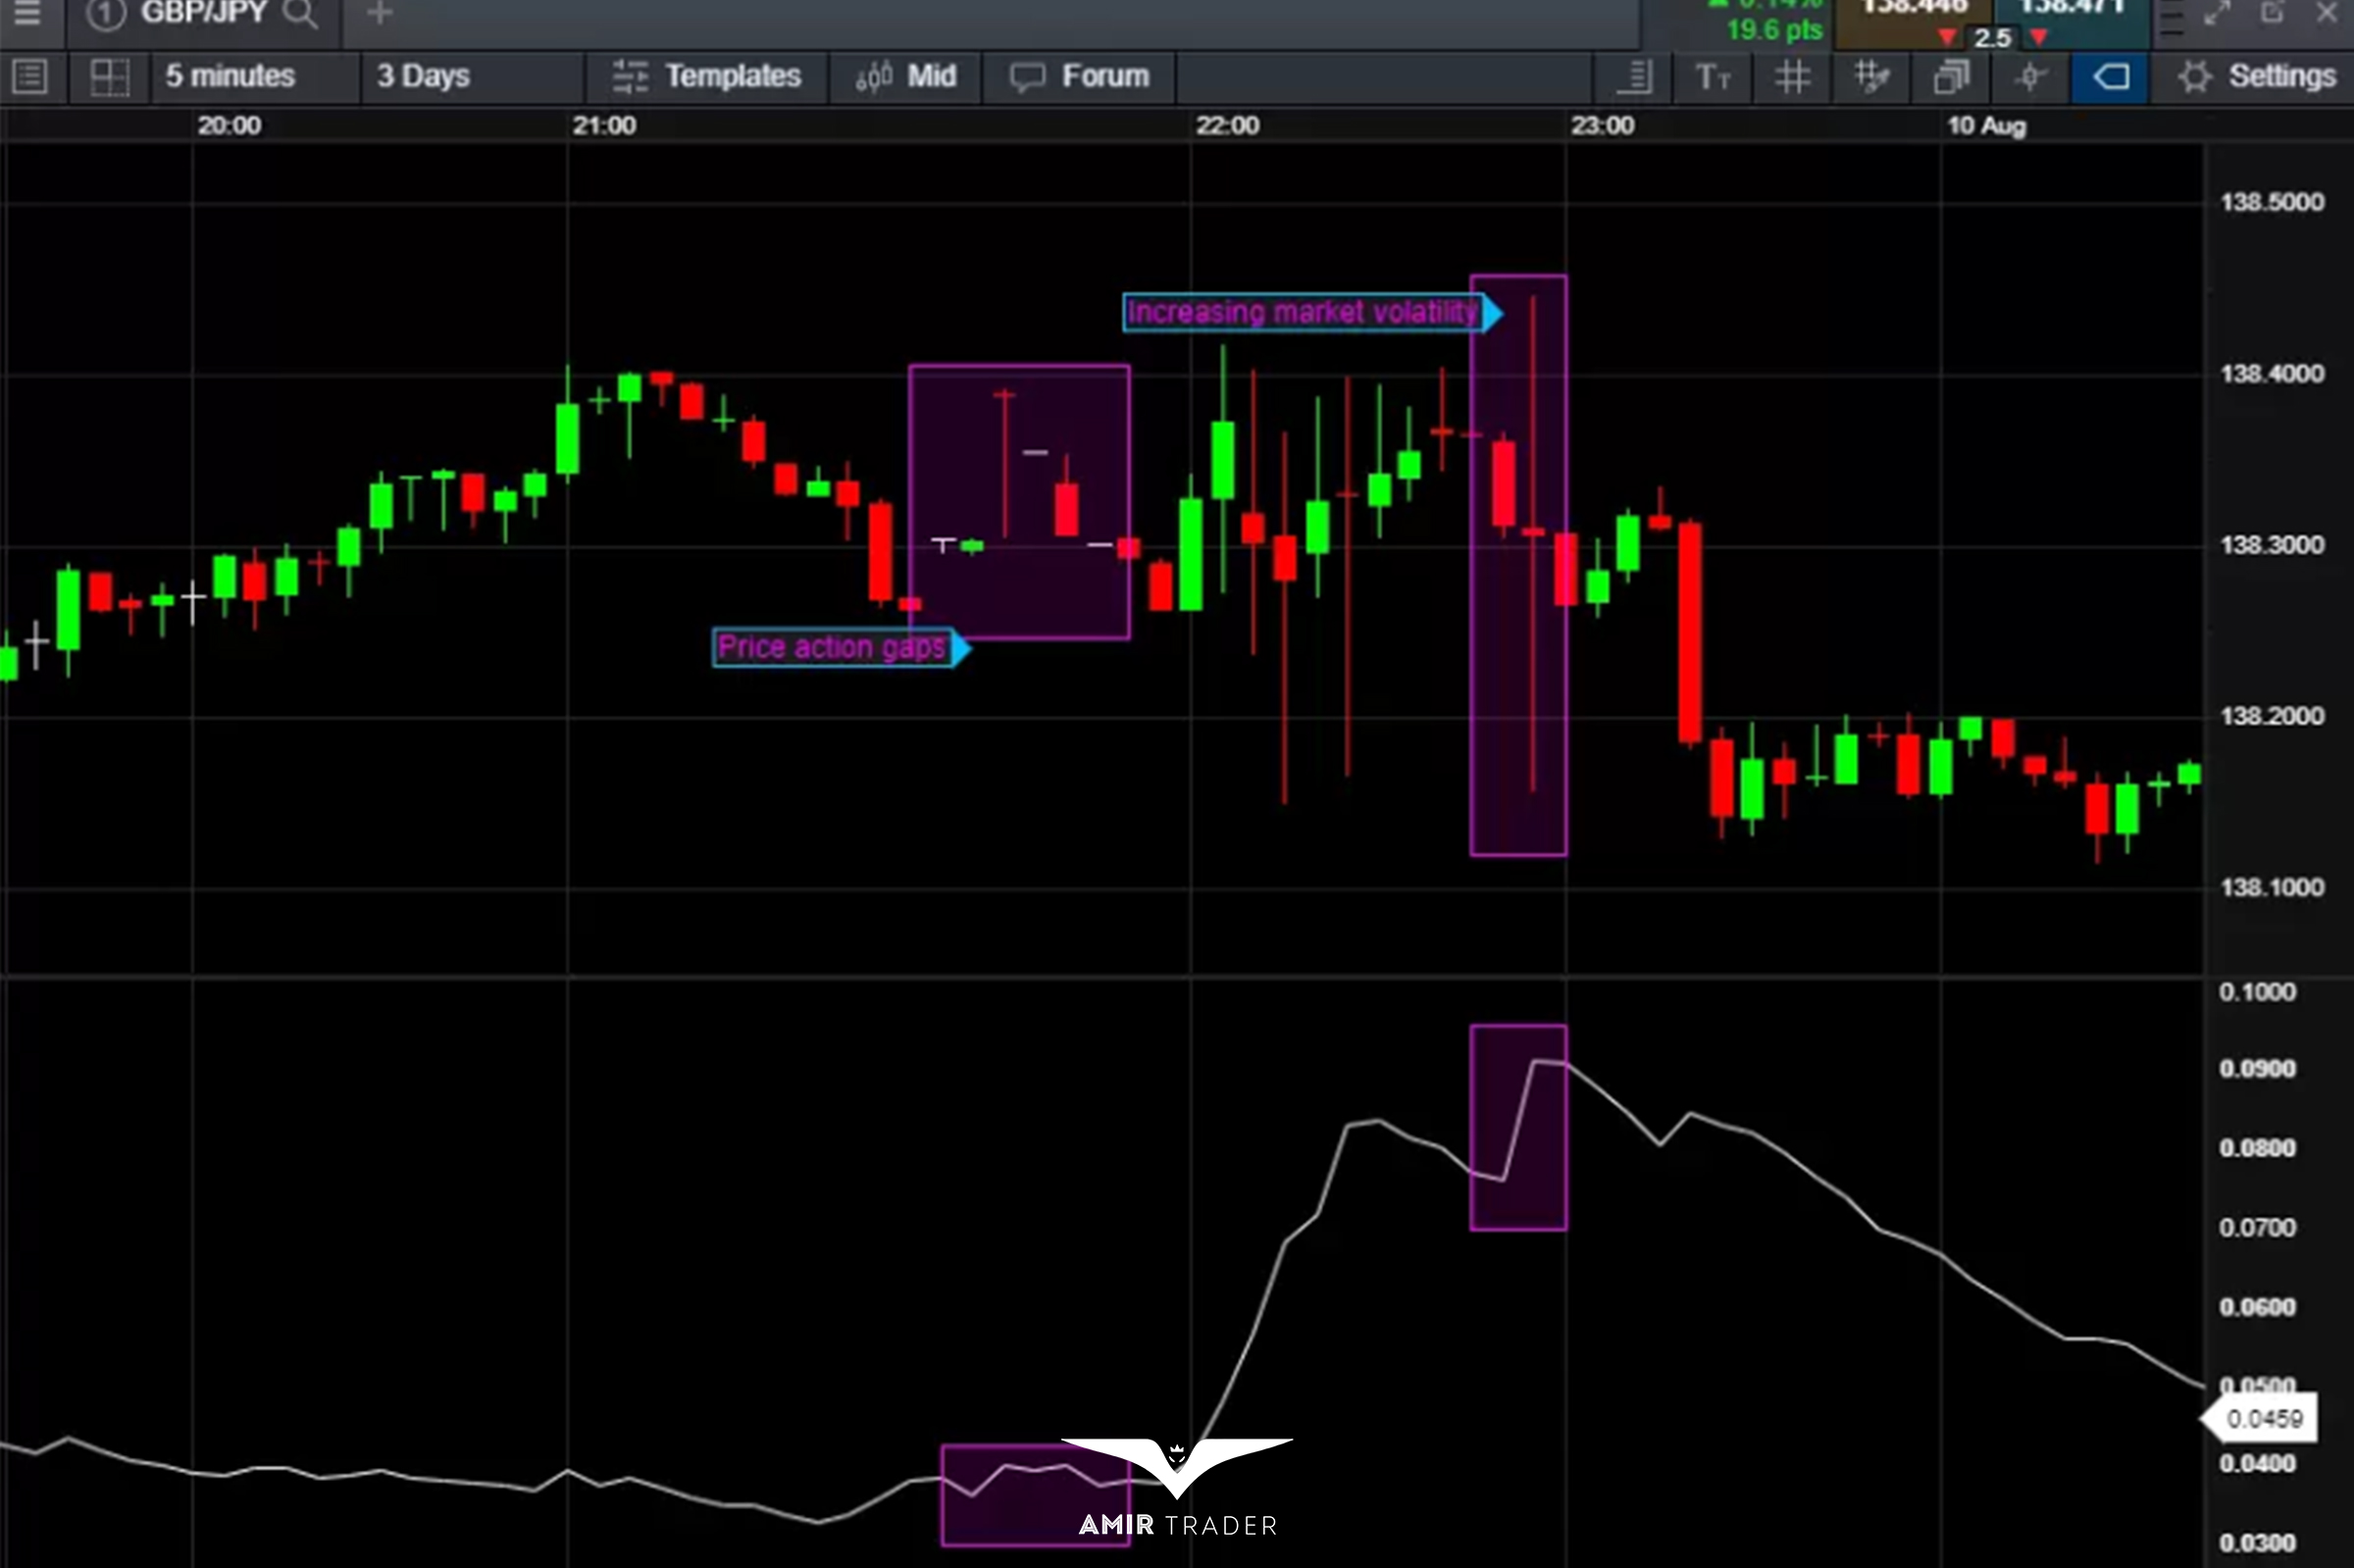Image resolution: width=2354 pixels, height=1568 pixels.
Task: Click the 22:00 time axis label
Action: click(1228, 126)
